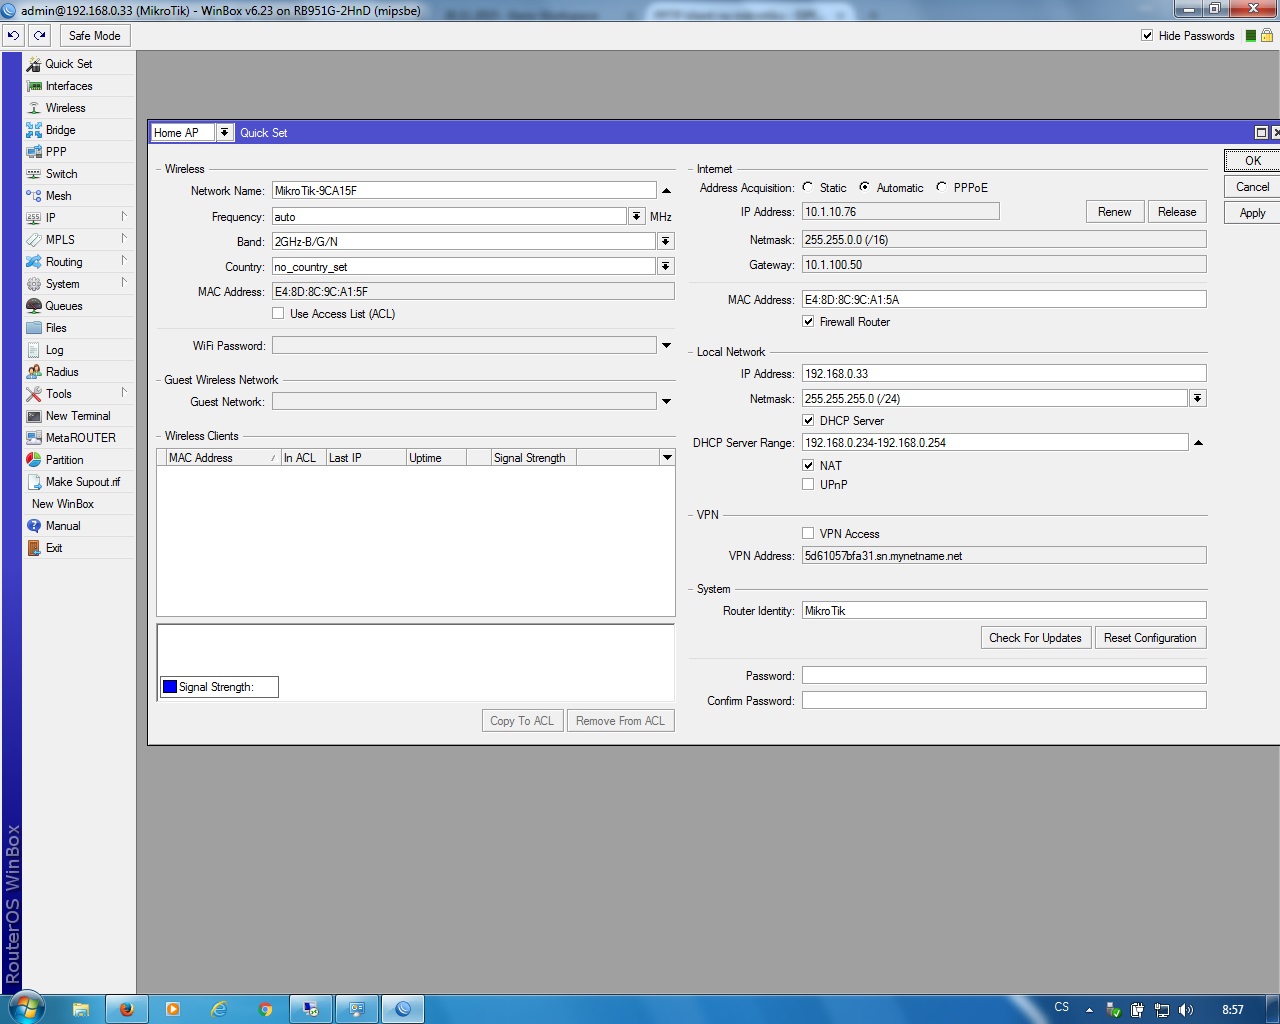Click the Quick Set sidebar icon
Viewport: 1280px width, 1024px height.
(x=34, y=64)
